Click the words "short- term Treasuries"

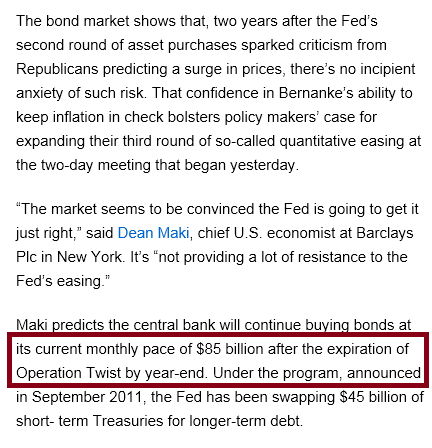pos(90,421)
